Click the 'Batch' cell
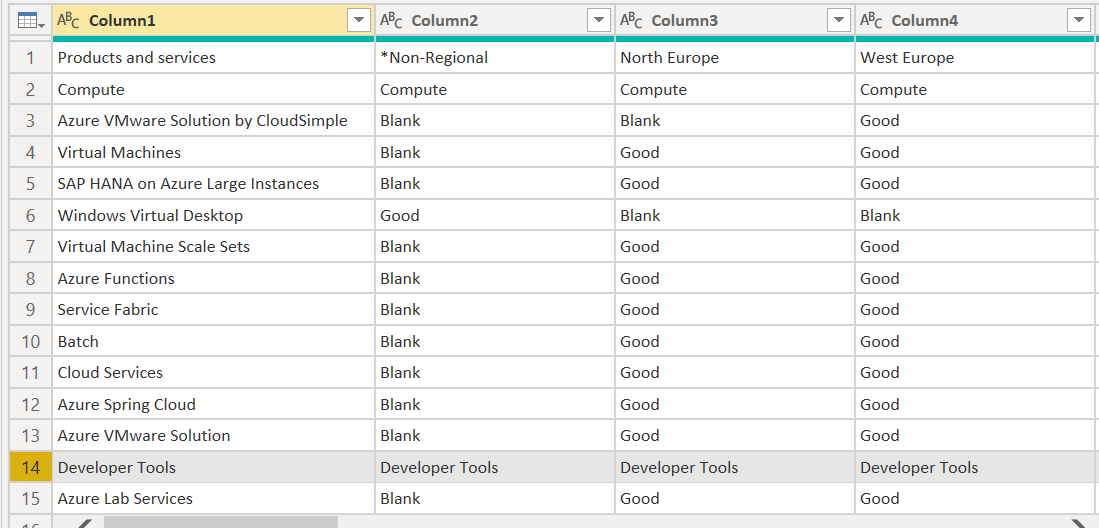The height and width of the screenshot is (528, 1099). pos(214,341)
